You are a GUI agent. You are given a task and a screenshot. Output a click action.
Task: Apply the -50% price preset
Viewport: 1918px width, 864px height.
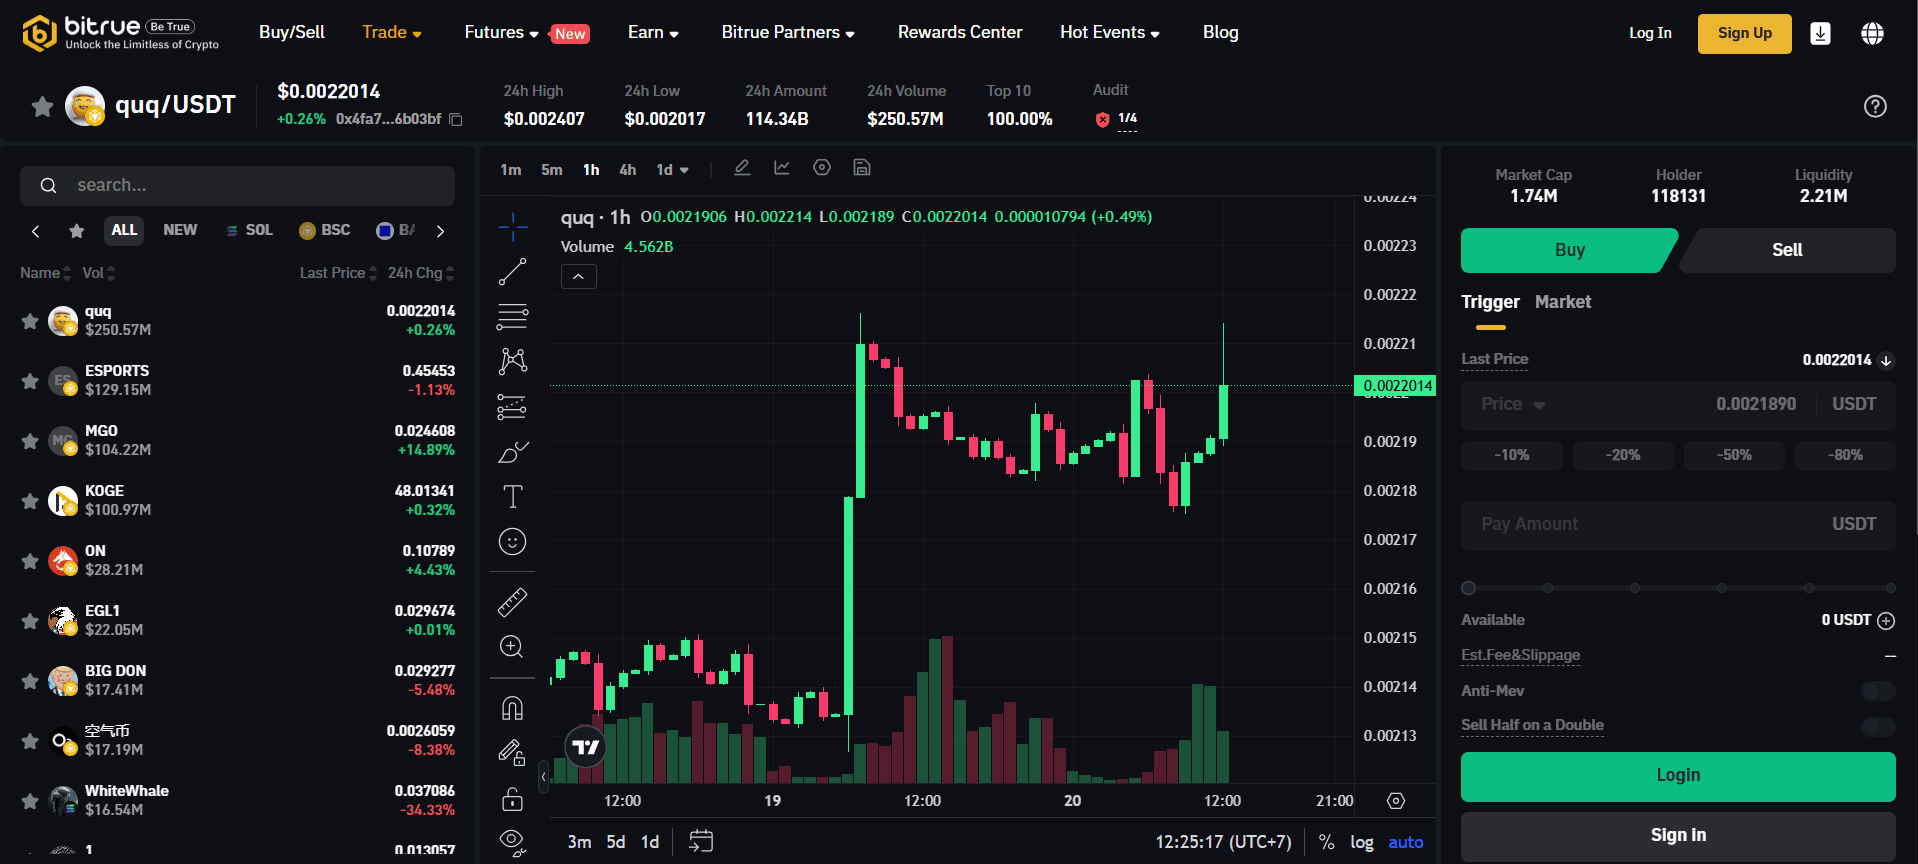click(1734, 455)
